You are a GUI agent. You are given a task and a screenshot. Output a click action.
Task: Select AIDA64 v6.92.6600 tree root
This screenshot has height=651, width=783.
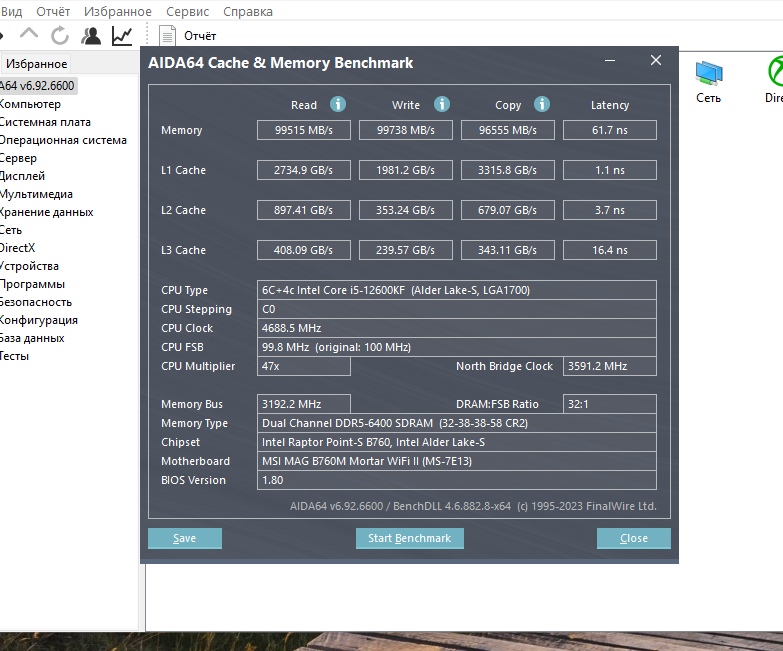[x=37, y=86]
